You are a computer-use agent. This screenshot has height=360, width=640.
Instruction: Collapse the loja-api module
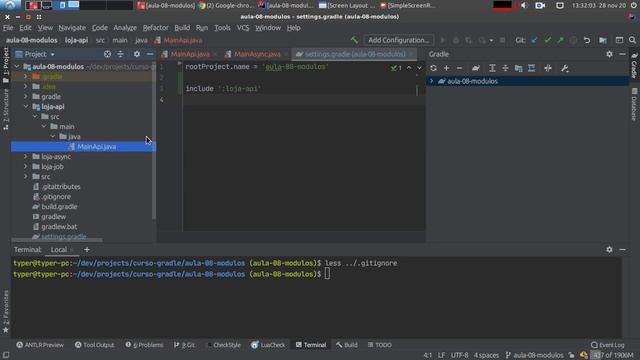[26, 107]
